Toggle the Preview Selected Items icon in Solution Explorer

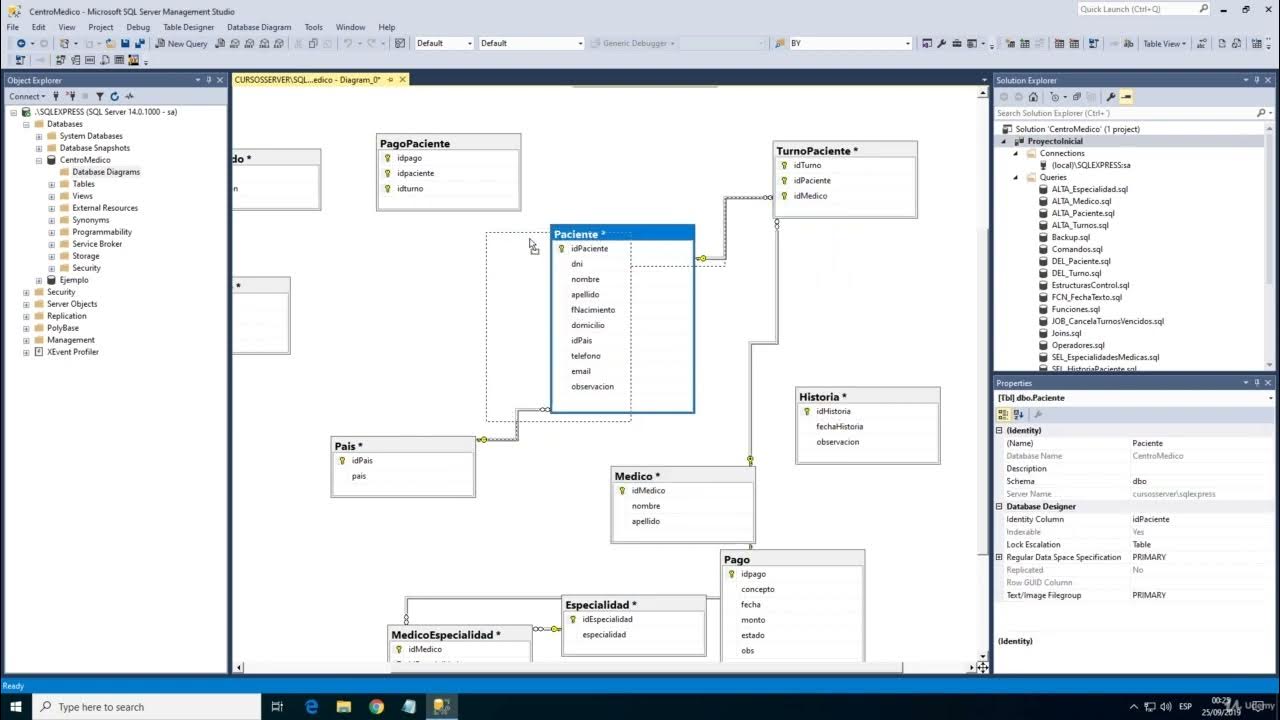pyautogui.click(x=1126, y=97)
